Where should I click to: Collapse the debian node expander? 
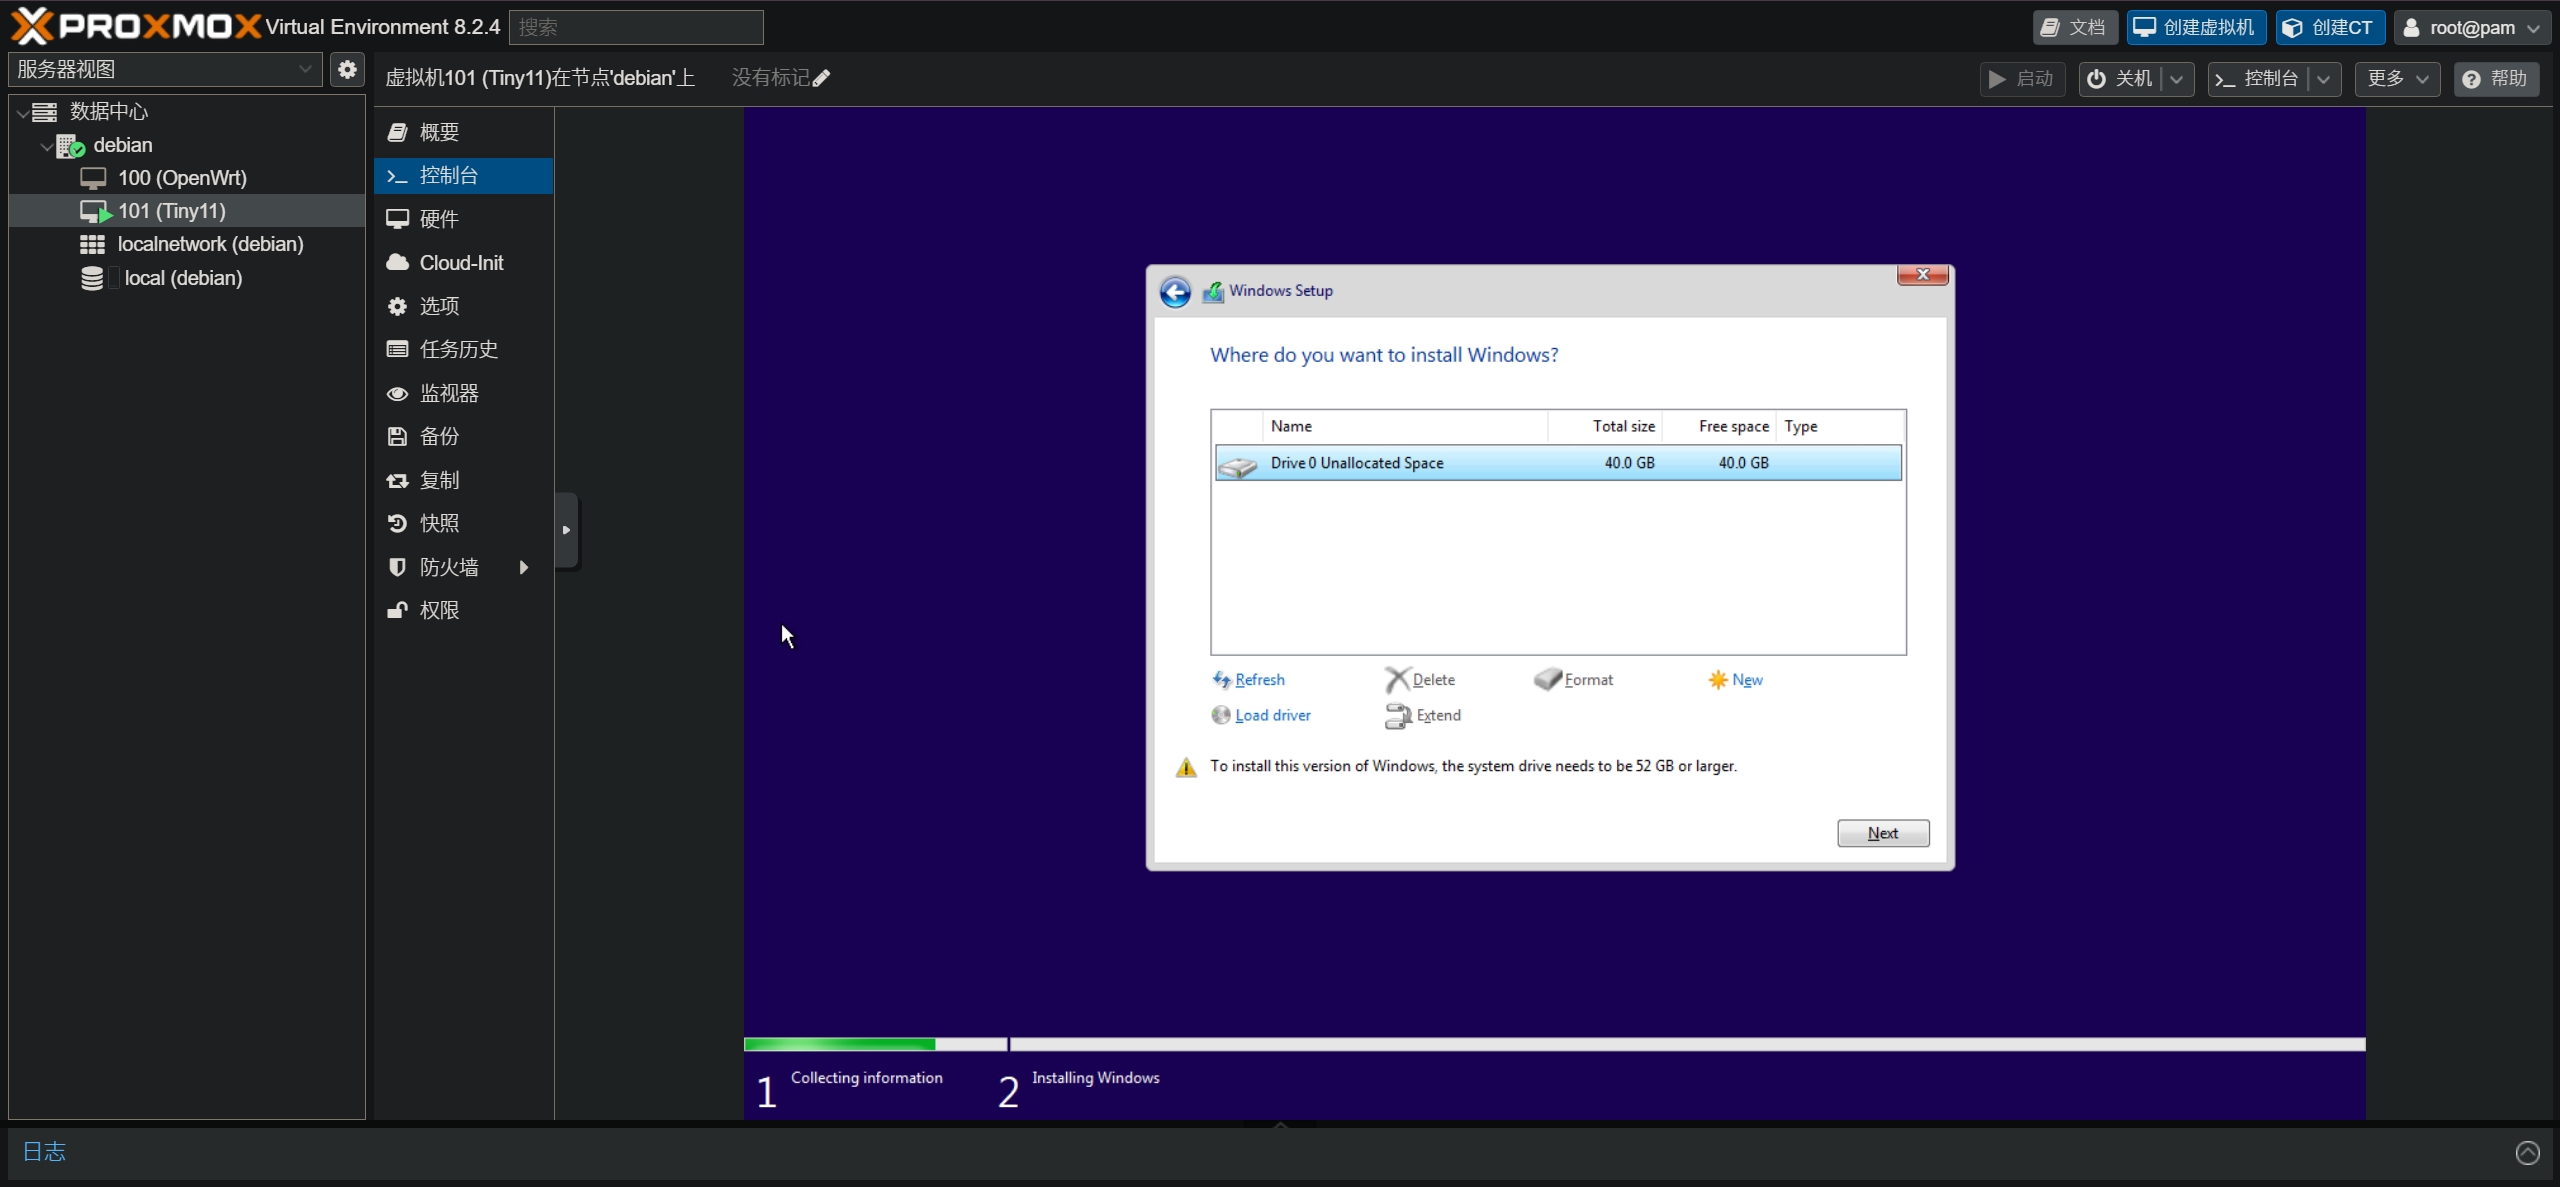click(47, 146)
